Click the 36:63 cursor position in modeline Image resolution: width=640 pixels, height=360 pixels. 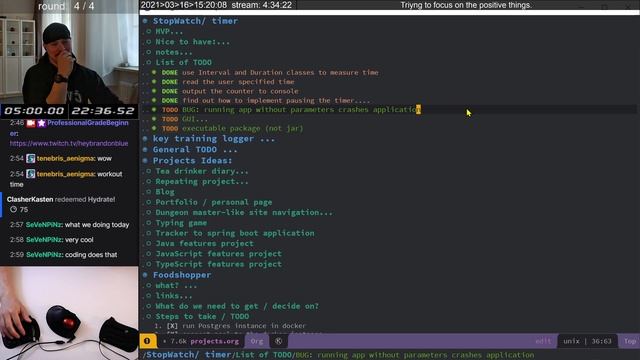point(601,341)
